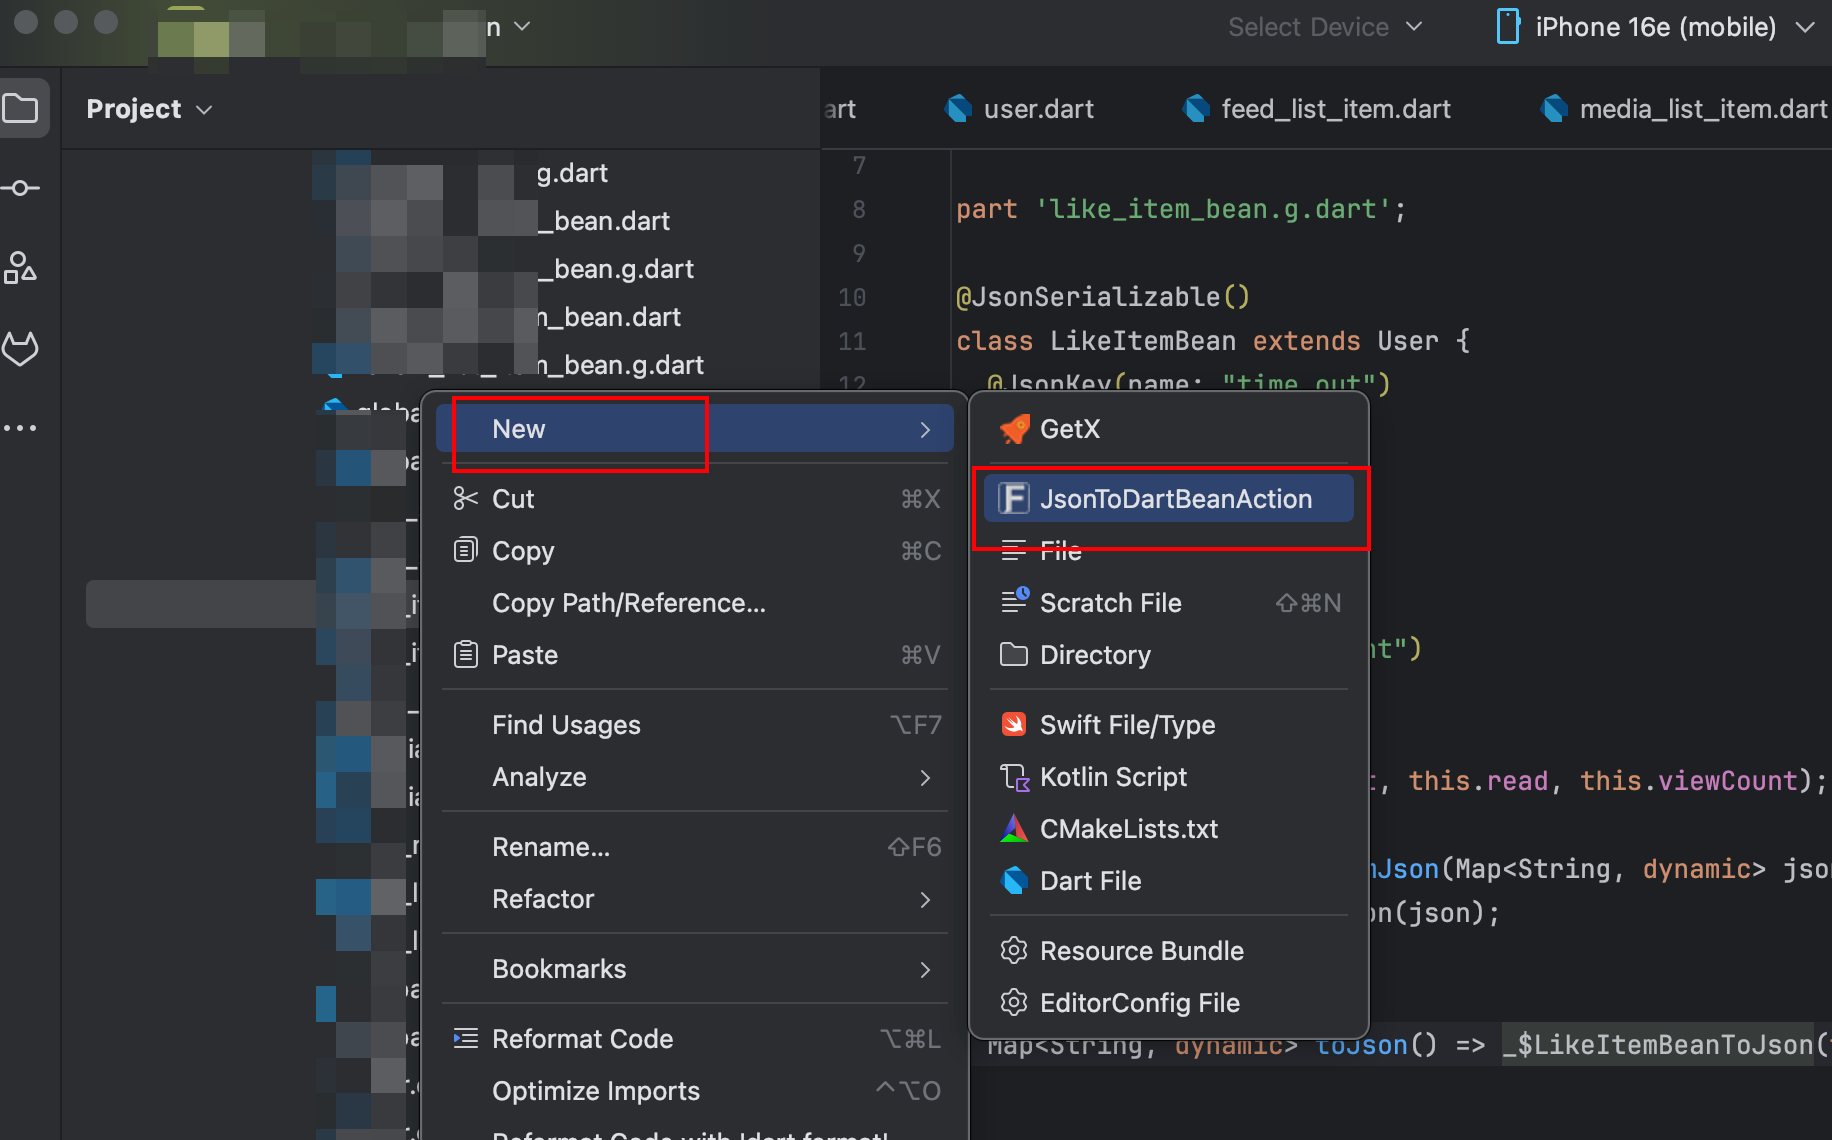
Task: Click the Dart icon on user.dart tab
Action: [x=959, y=108]
